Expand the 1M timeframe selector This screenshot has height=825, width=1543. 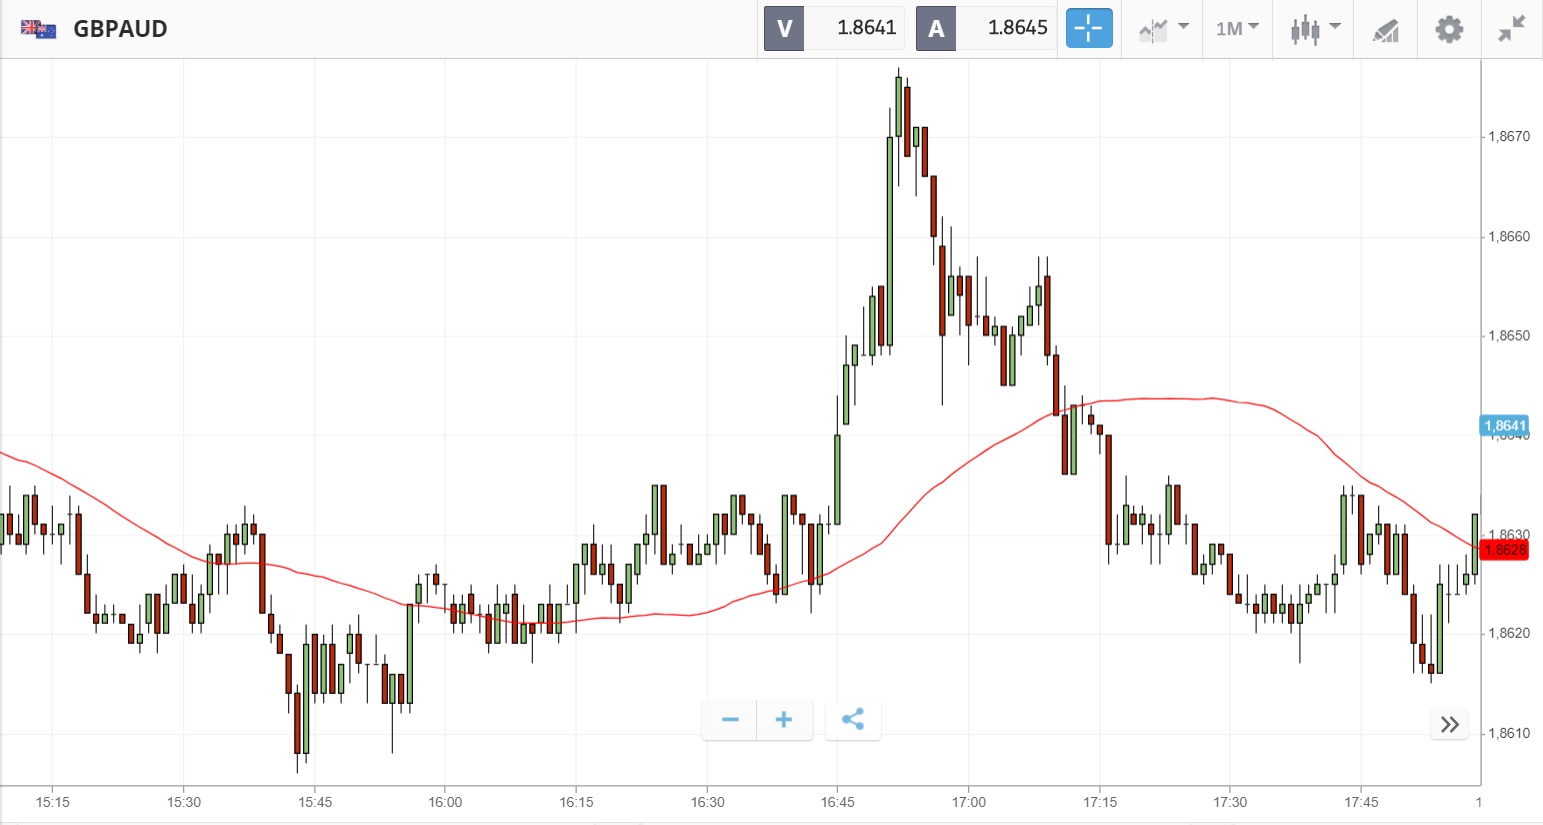coord(1237,29)
